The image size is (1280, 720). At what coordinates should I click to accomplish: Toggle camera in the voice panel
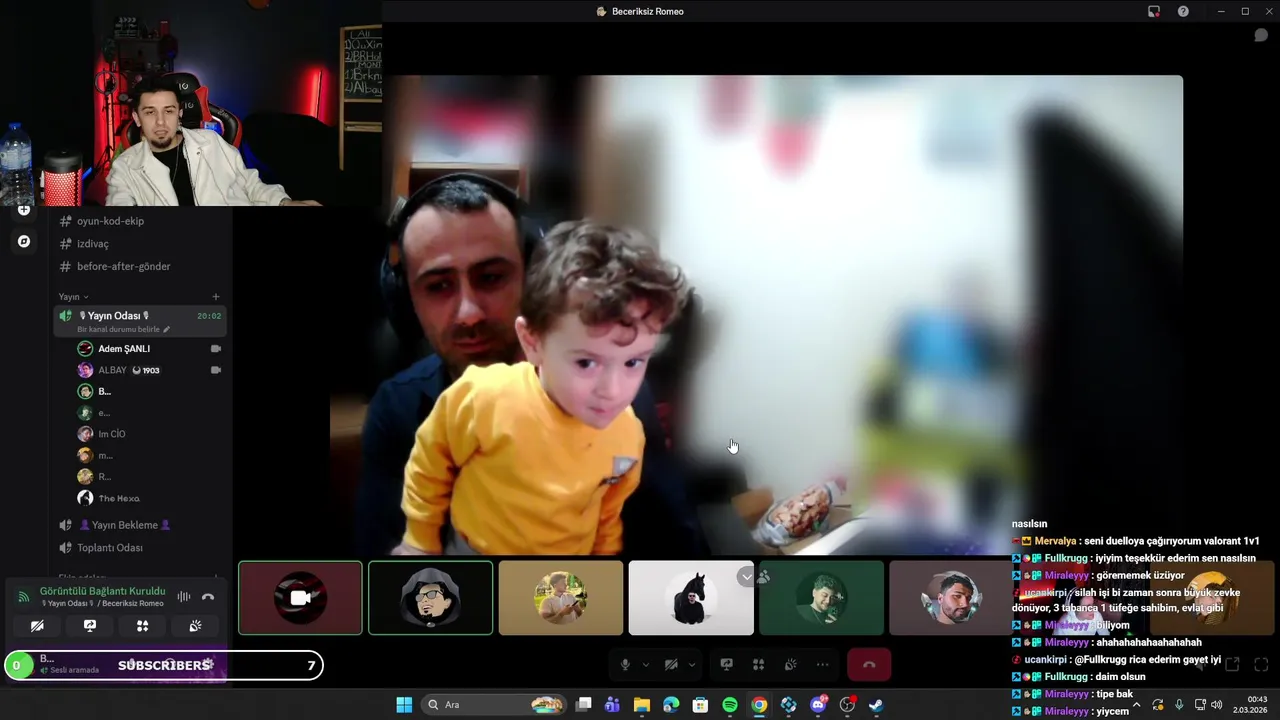tap(37, 626)
